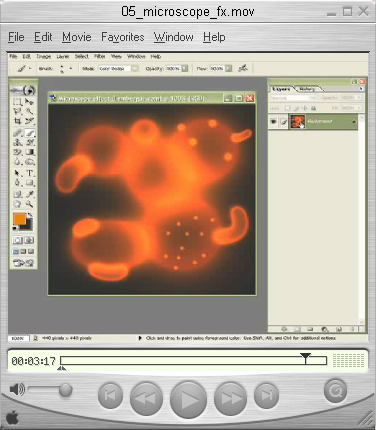
Task: Click the Apple logo in QuickTime player
Action: [12, 418]
